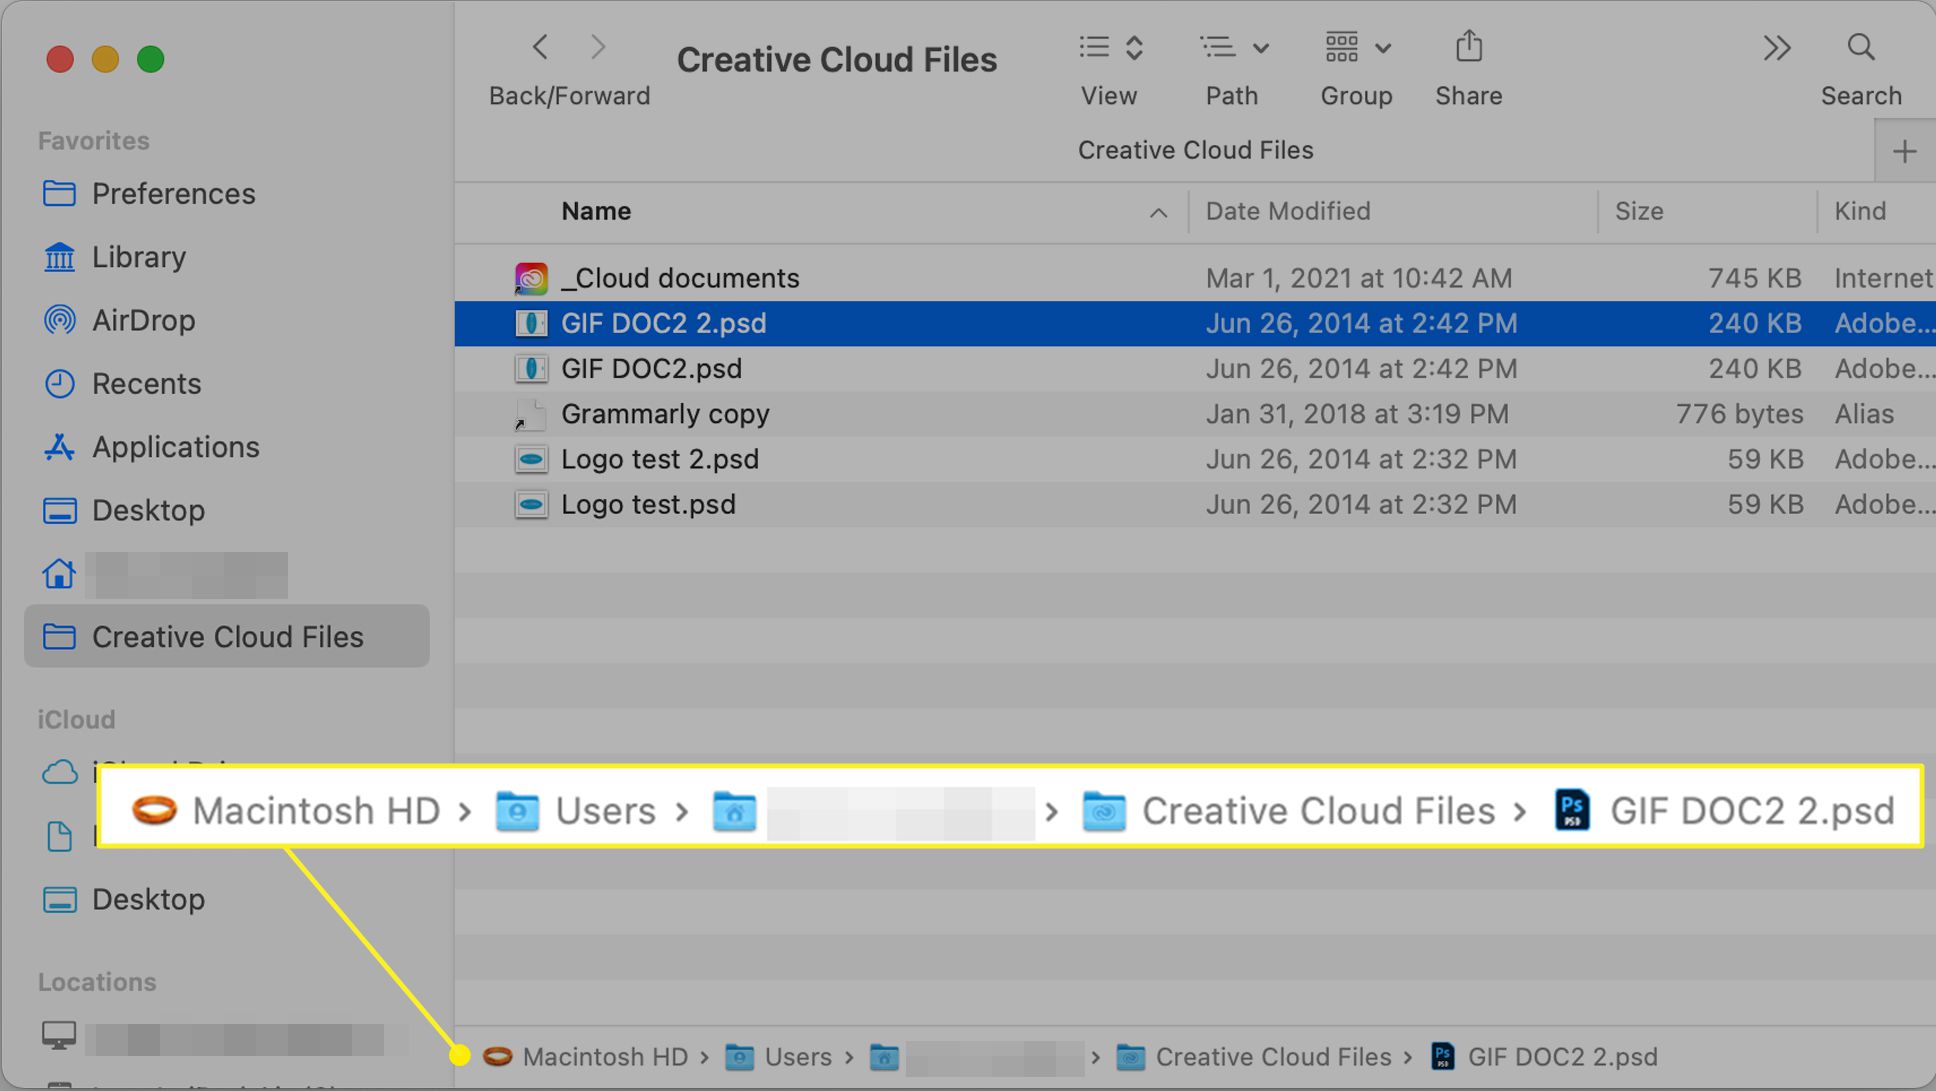Click the 745 KB size cell
The width and height of the screenshot is (1936, 1091).
click(x=1754, y=278)
